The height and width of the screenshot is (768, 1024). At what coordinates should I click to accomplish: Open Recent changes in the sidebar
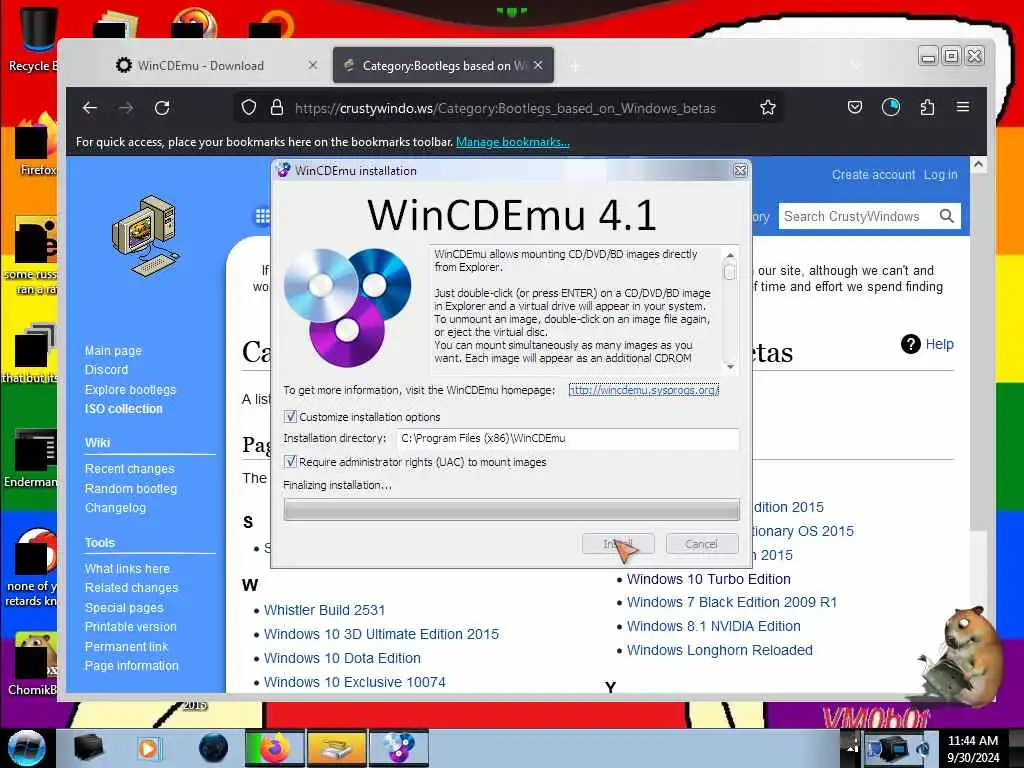[x=129, y=469]
